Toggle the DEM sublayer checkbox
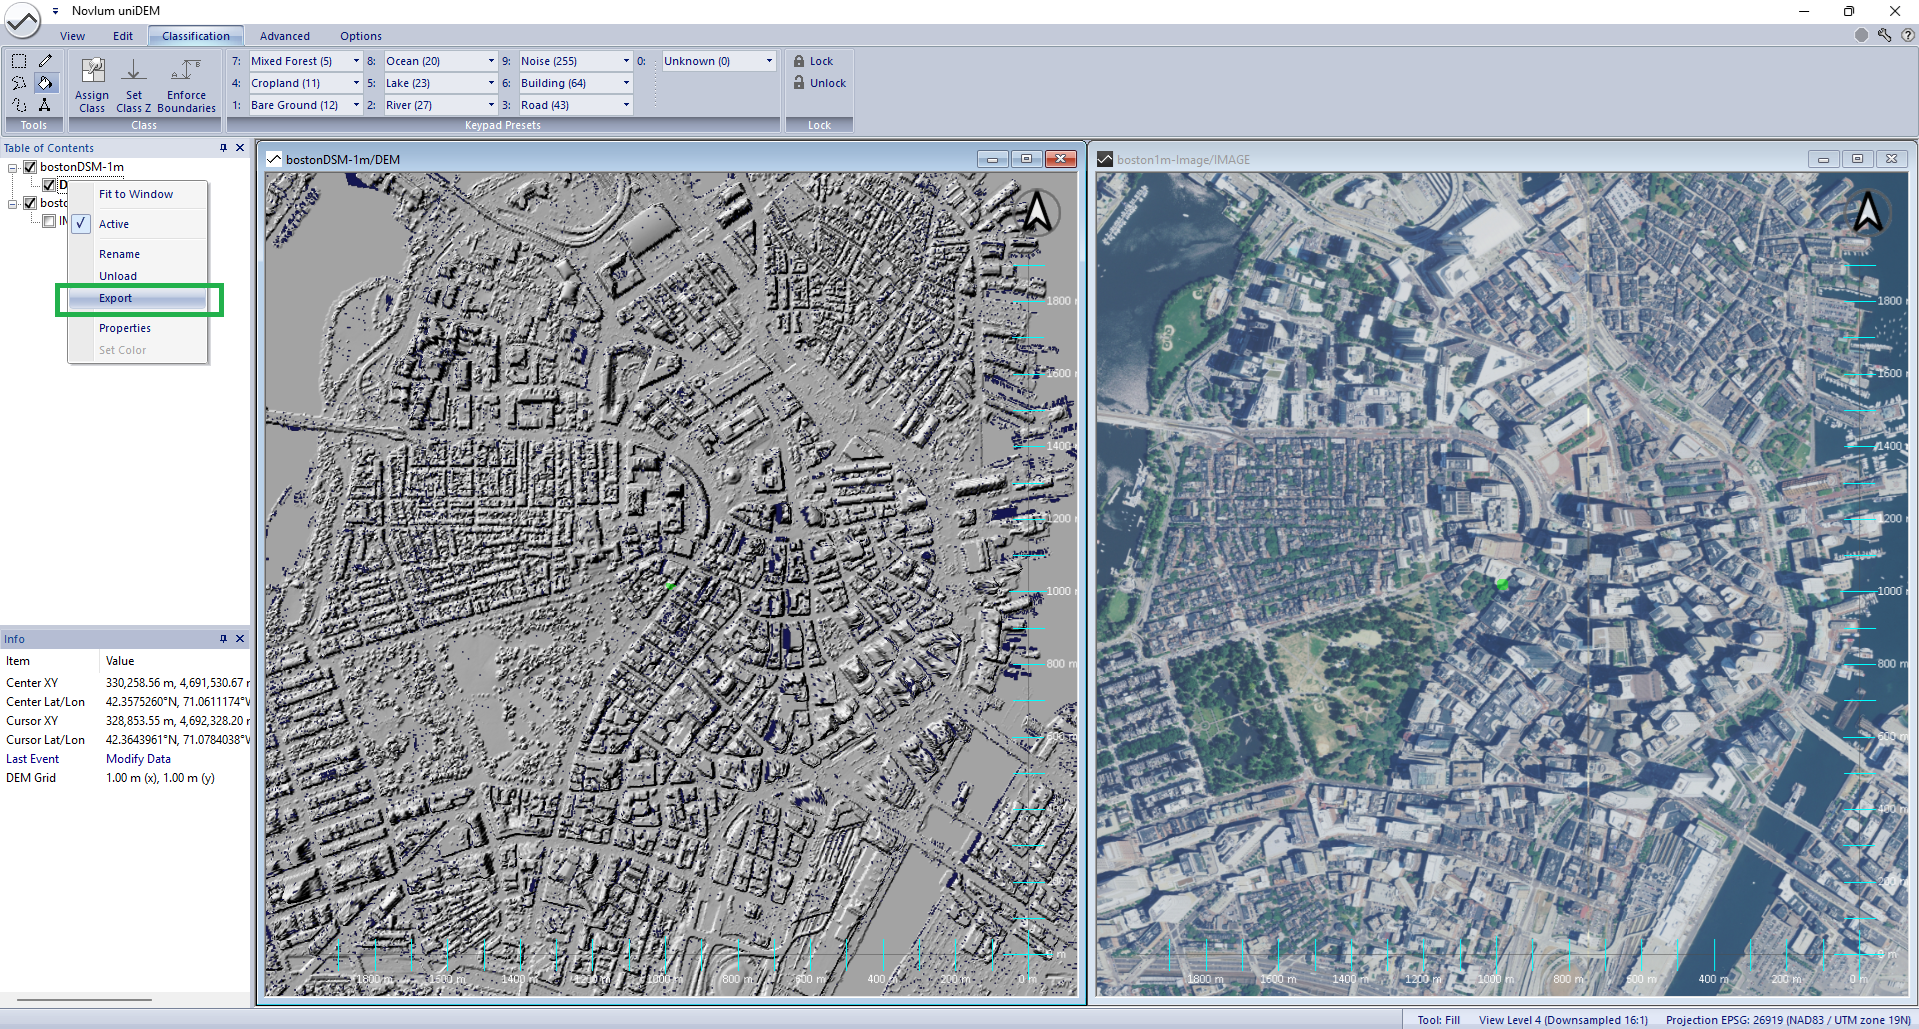 [x=49, y=185]
